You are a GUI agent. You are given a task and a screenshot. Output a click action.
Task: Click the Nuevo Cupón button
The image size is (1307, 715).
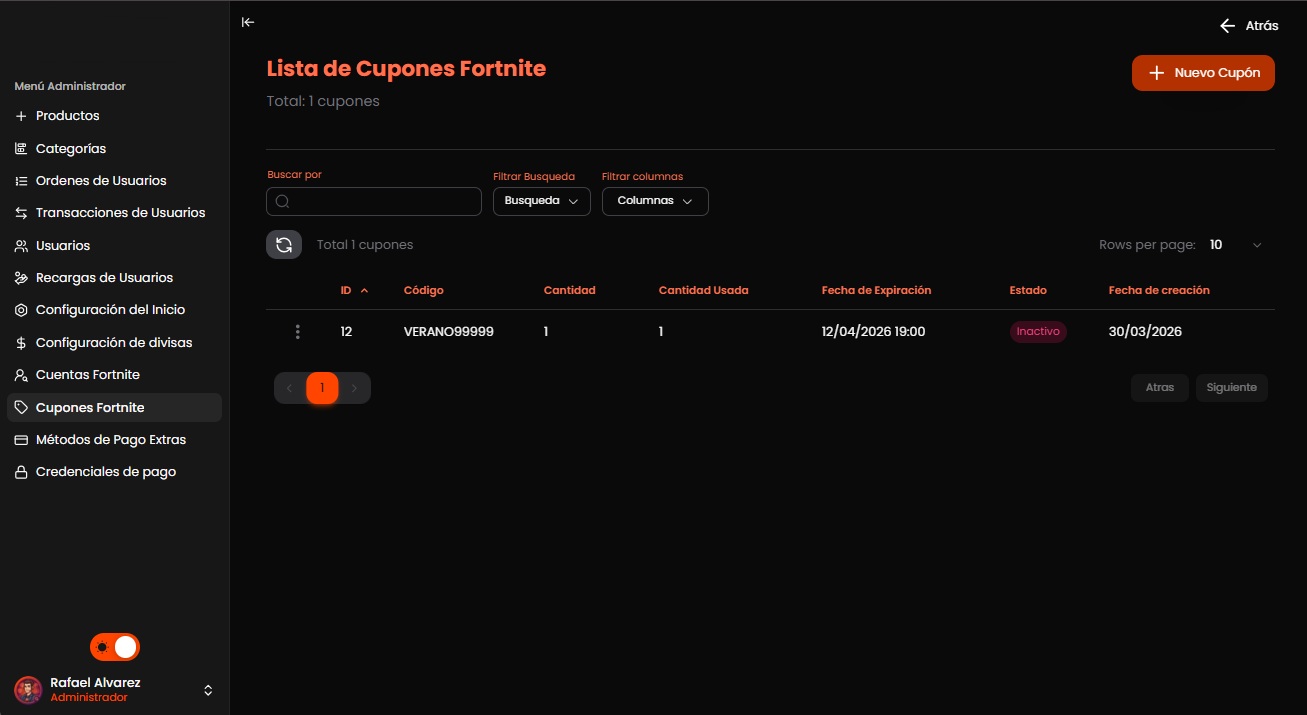(x=1203, y=73)
